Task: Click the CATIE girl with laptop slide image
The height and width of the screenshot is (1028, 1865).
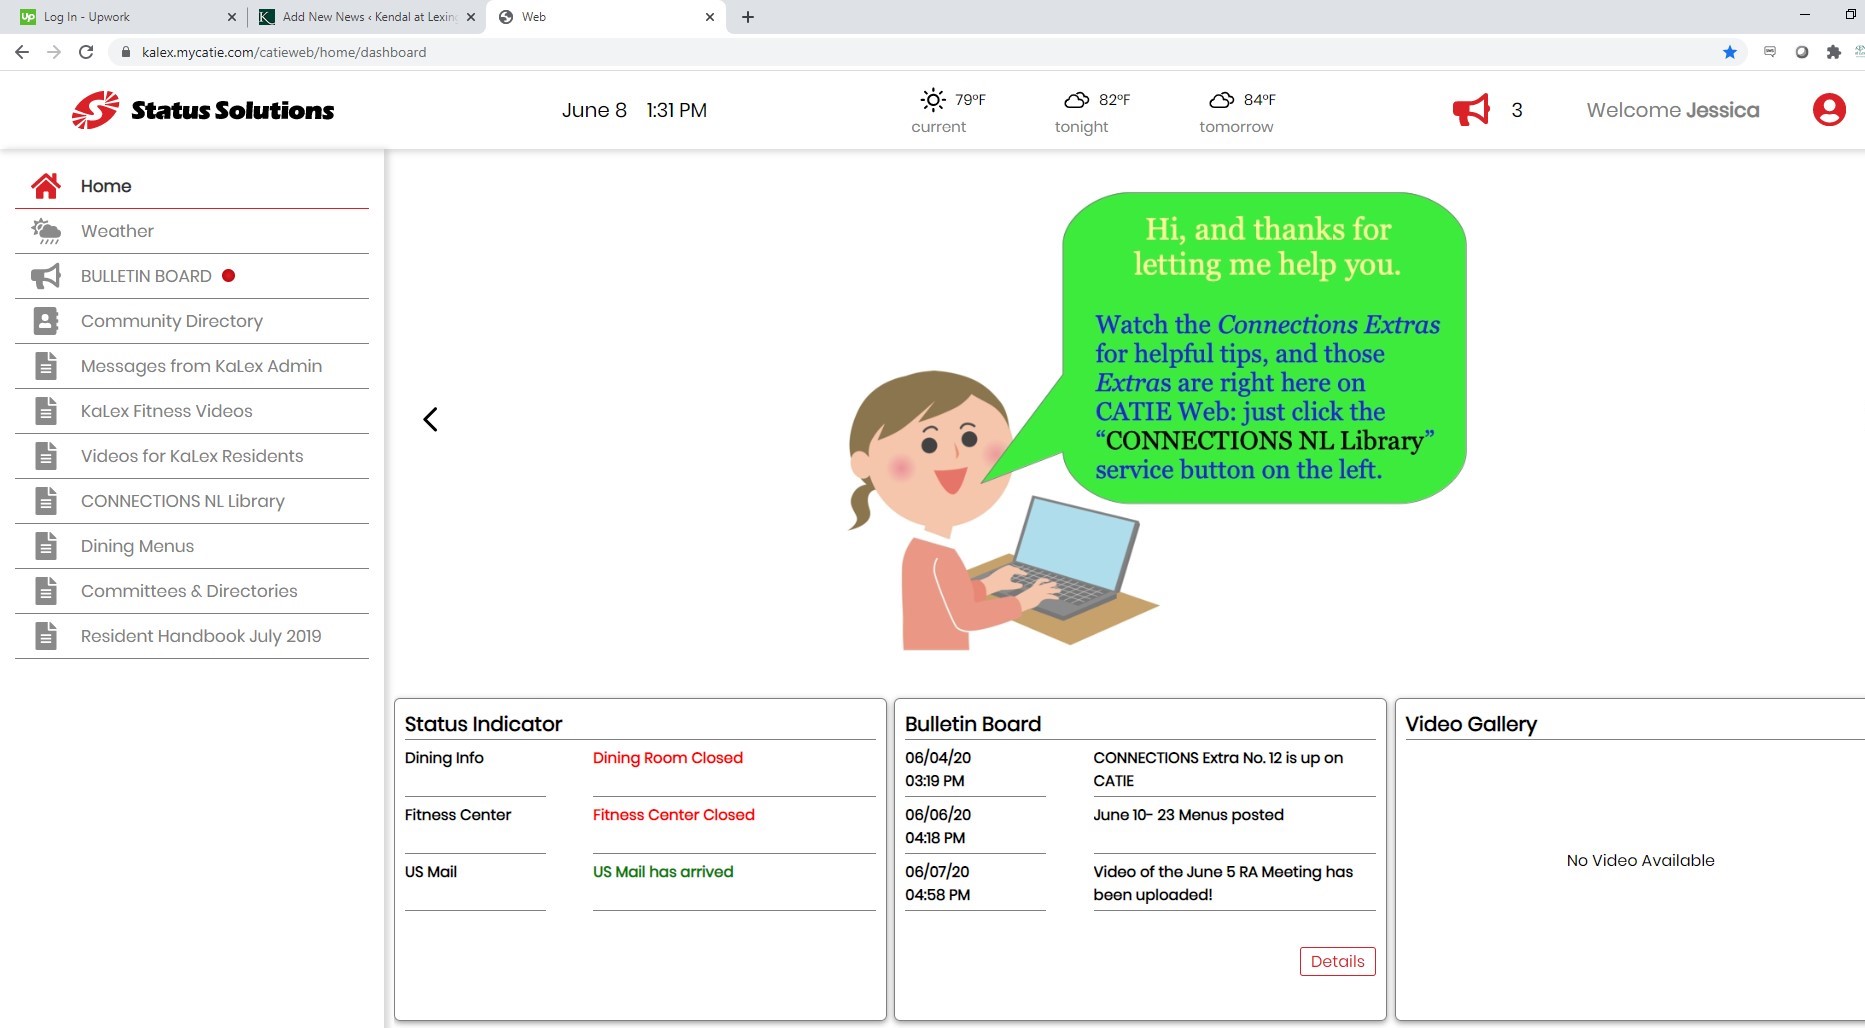Action: pyautogui.click(x=1156, y=421)
